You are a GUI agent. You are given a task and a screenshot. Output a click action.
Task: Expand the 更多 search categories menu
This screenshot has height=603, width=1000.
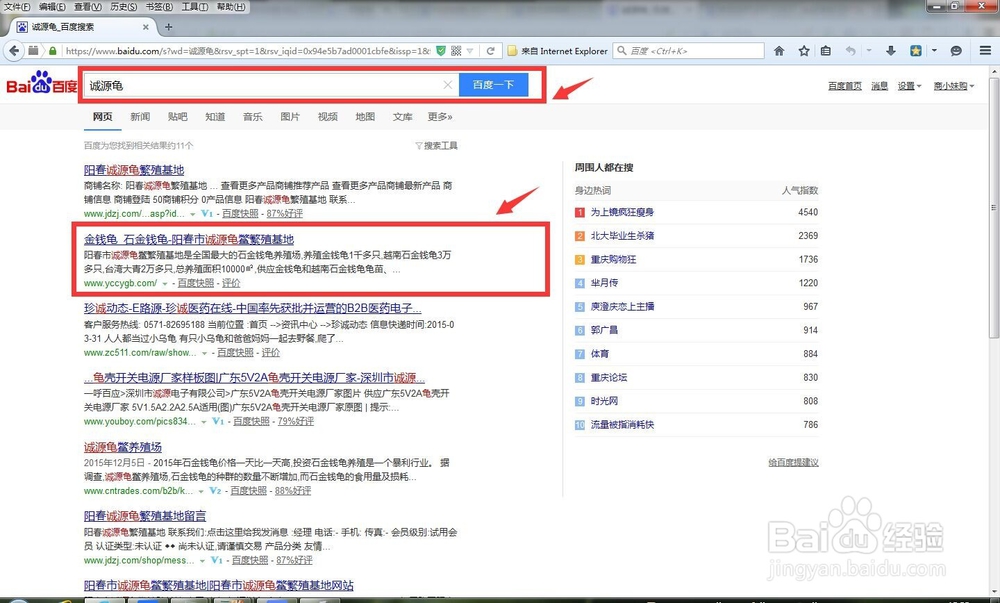tap(440, 116)
